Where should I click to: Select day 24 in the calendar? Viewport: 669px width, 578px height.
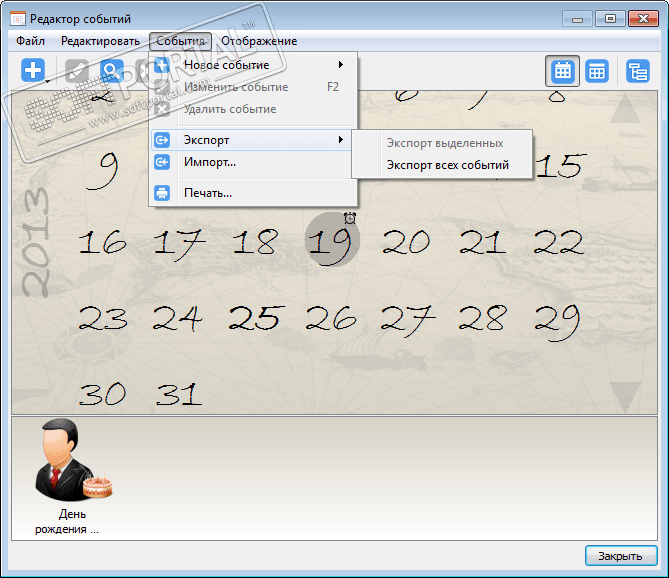click(177, 318)
